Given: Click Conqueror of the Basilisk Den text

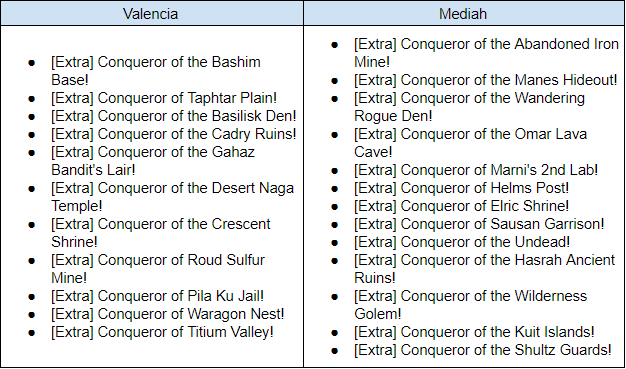Looking at the screenshot, I should click(x=174, y=116).
